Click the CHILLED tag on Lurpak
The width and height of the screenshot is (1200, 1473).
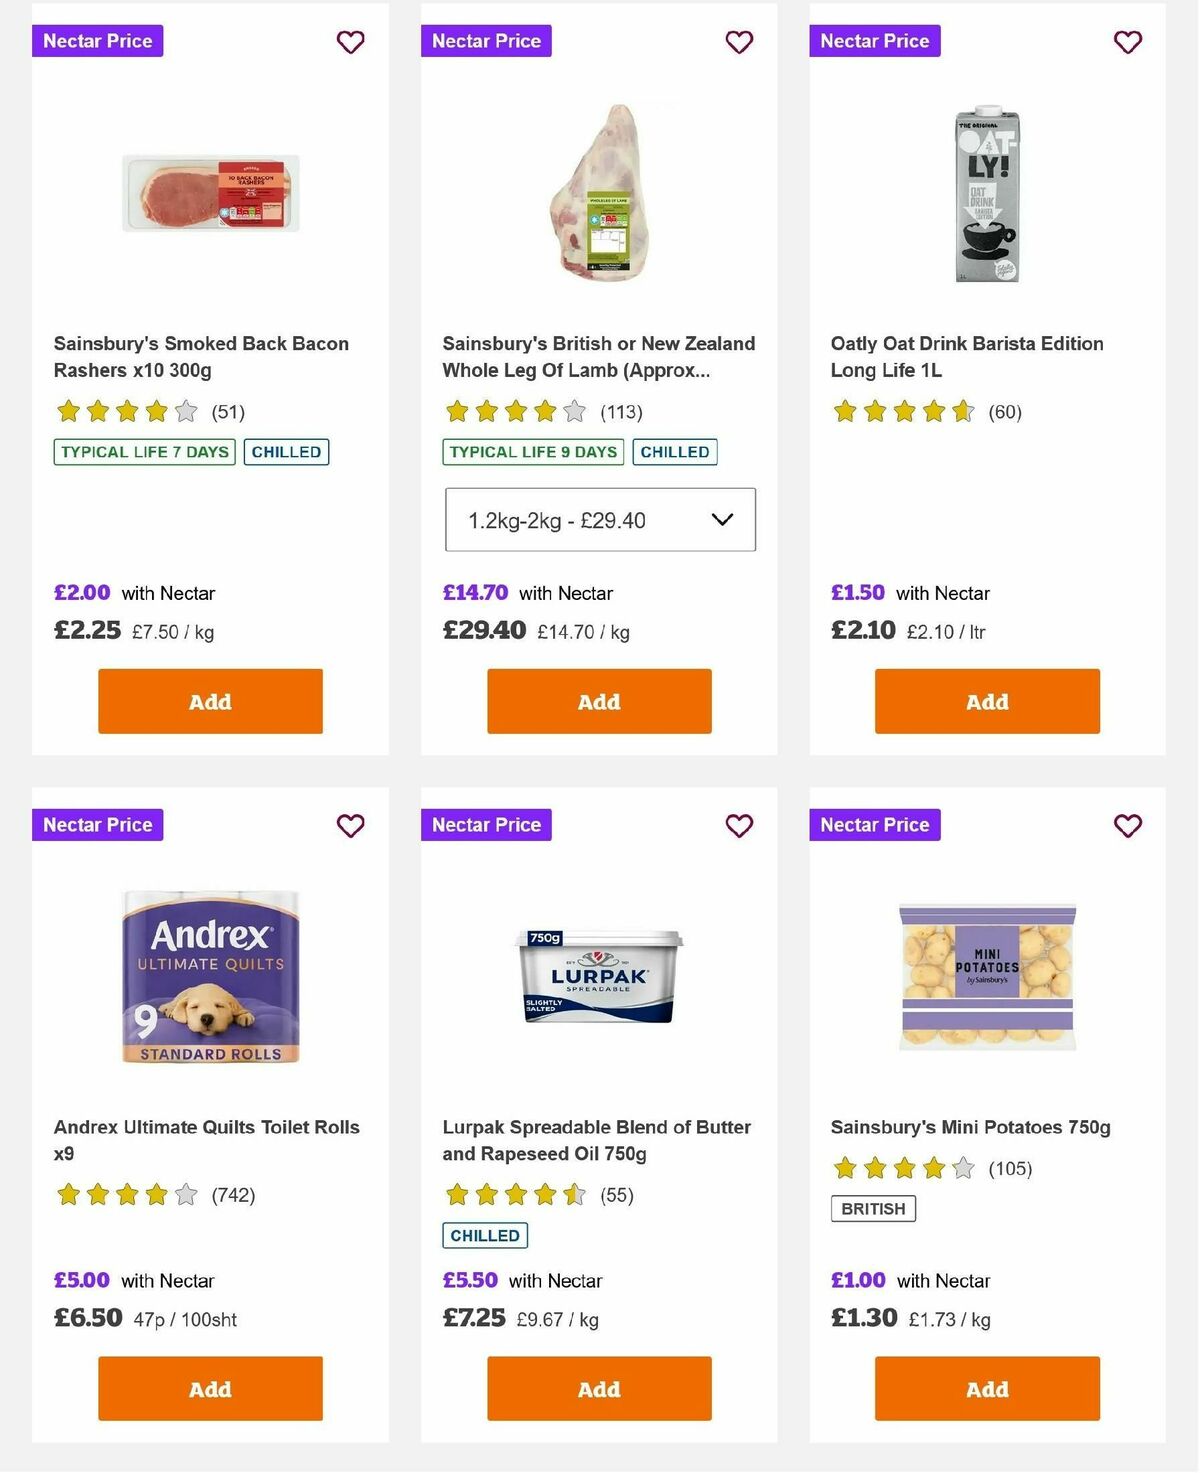click(x=484, y=1235)
